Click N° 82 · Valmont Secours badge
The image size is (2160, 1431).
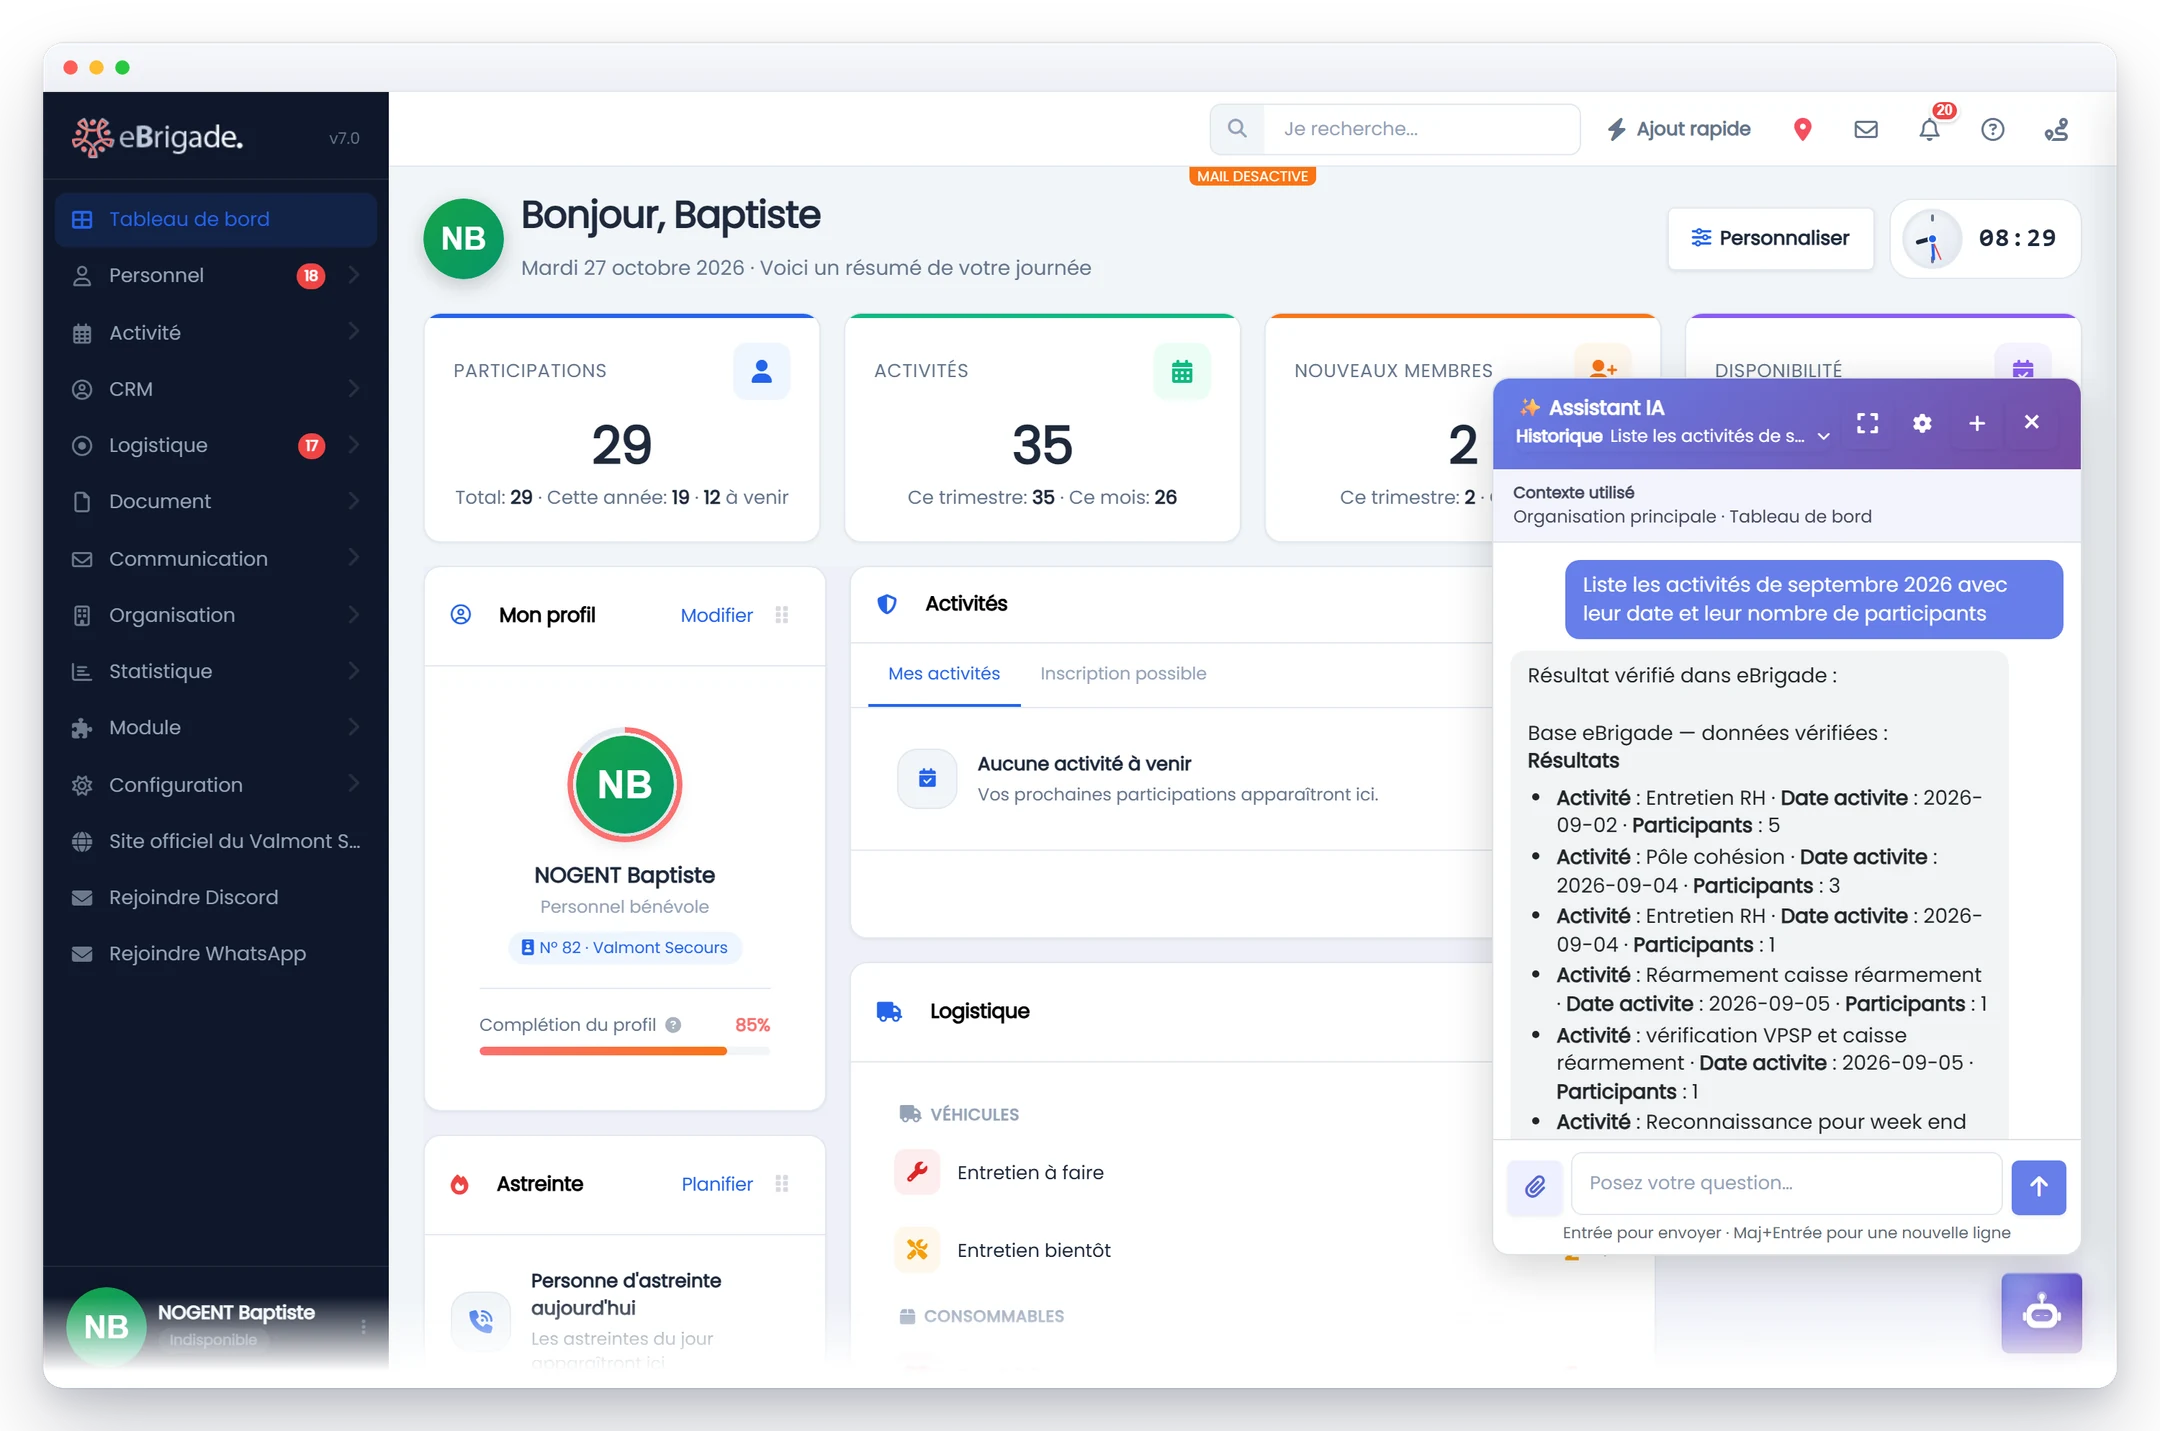point(625,947)
